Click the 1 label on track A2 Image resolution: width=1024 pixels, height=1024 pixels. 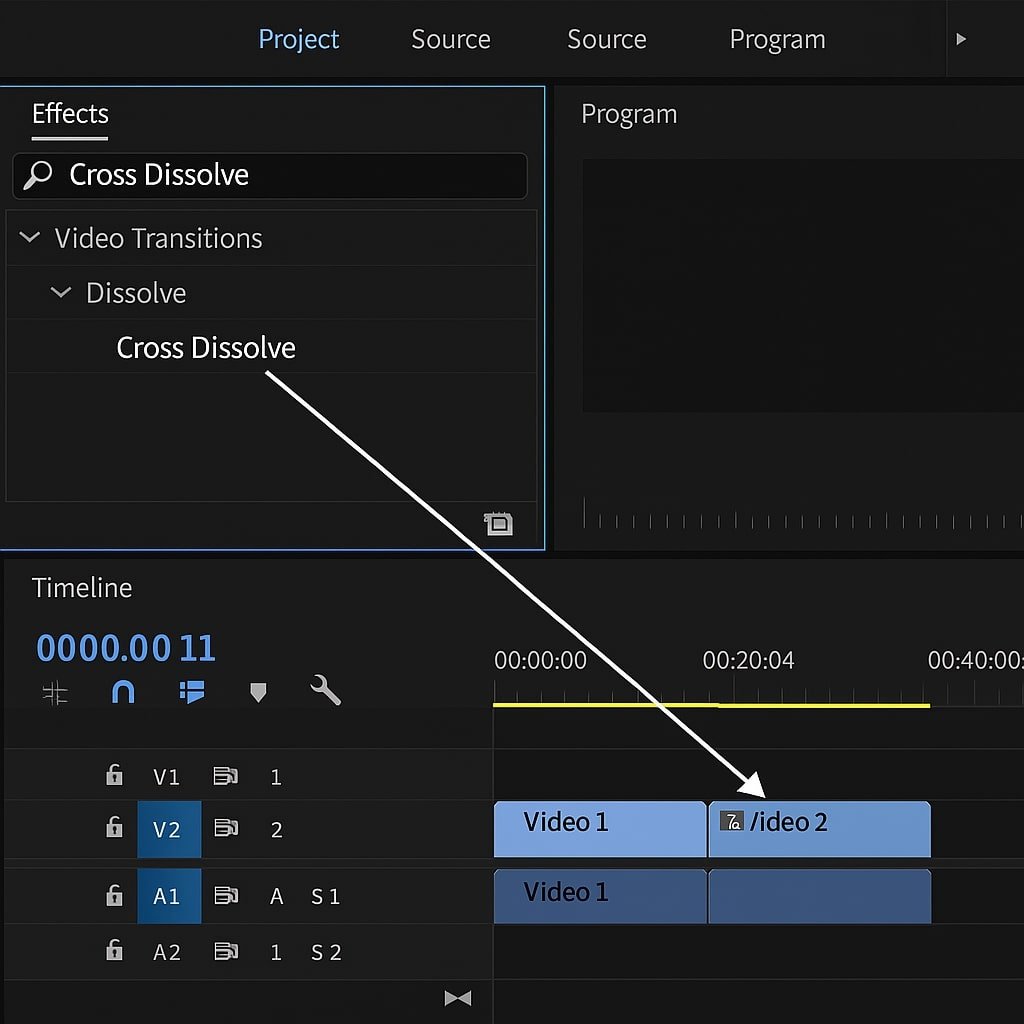276,952
